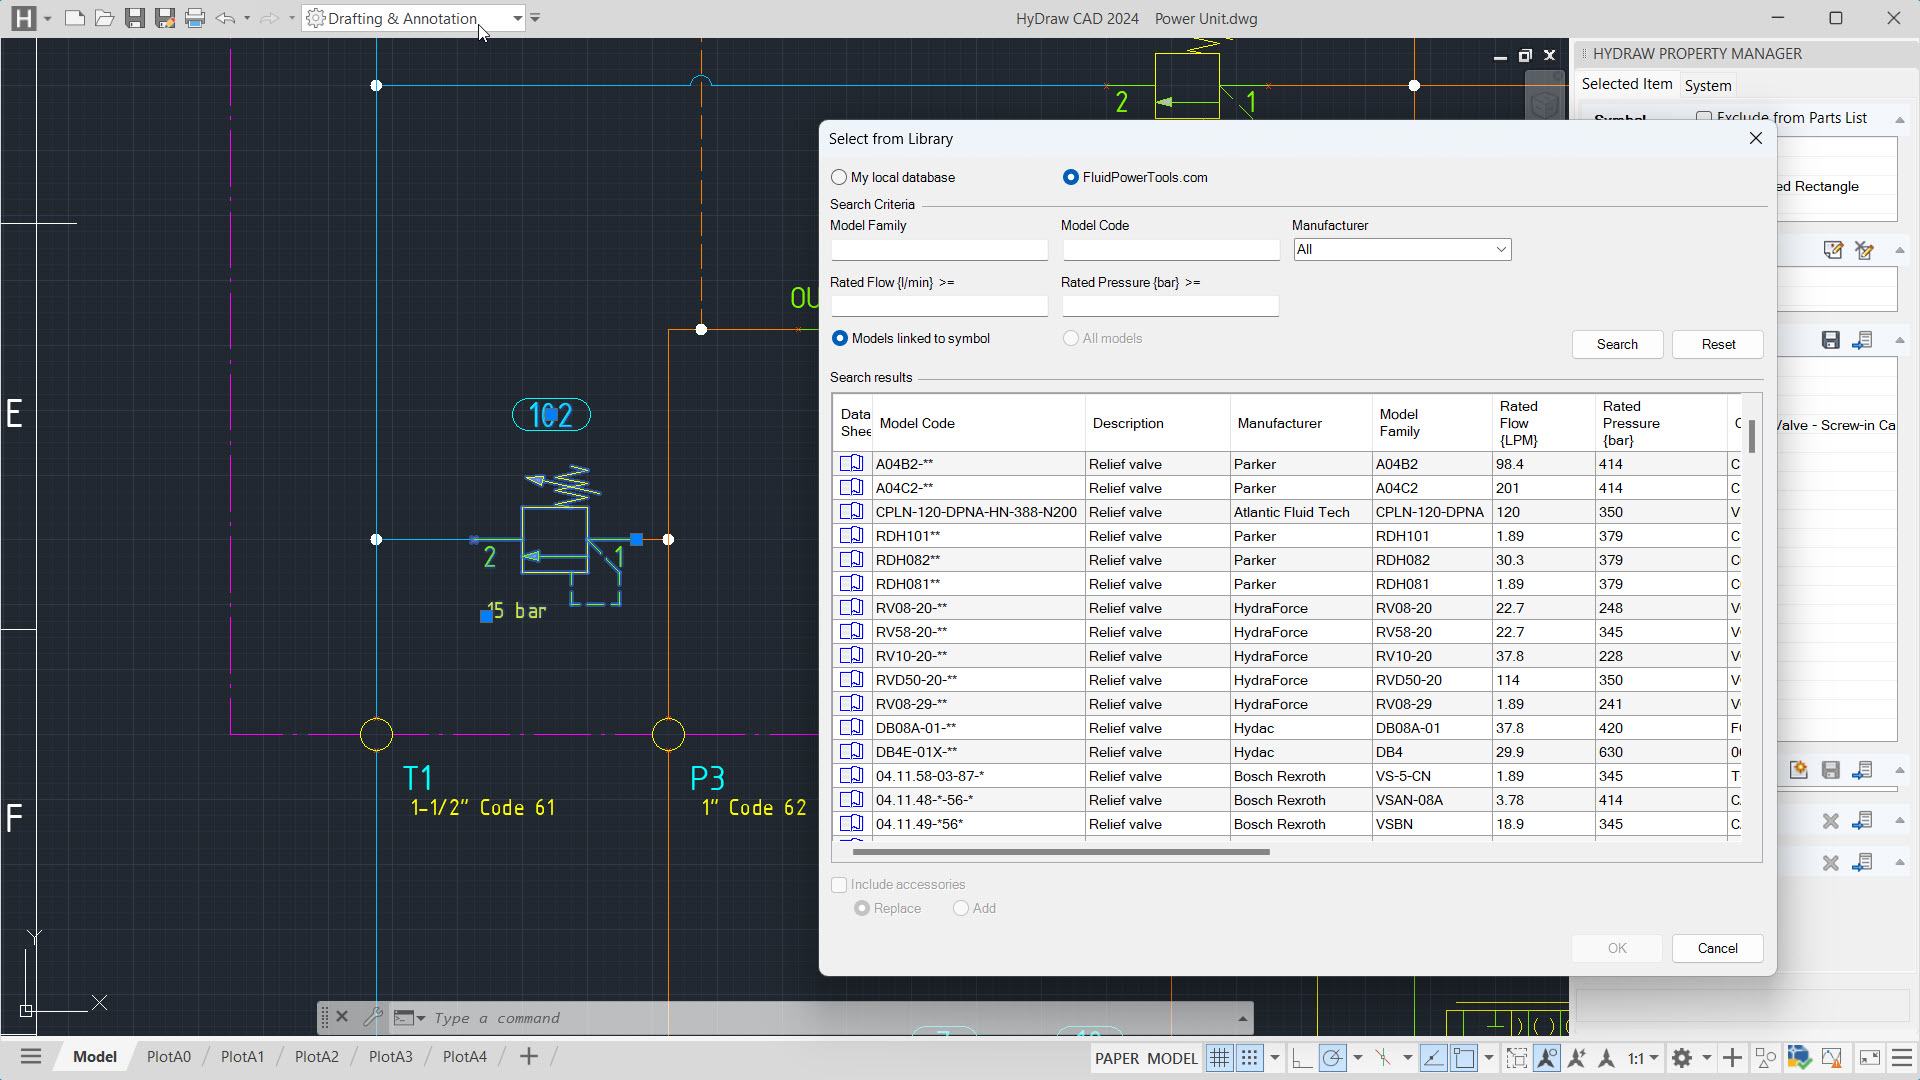Screen dimensions: 1920x1080
Task: Open the HyDraw application menu button
Action: pos(24,18)
